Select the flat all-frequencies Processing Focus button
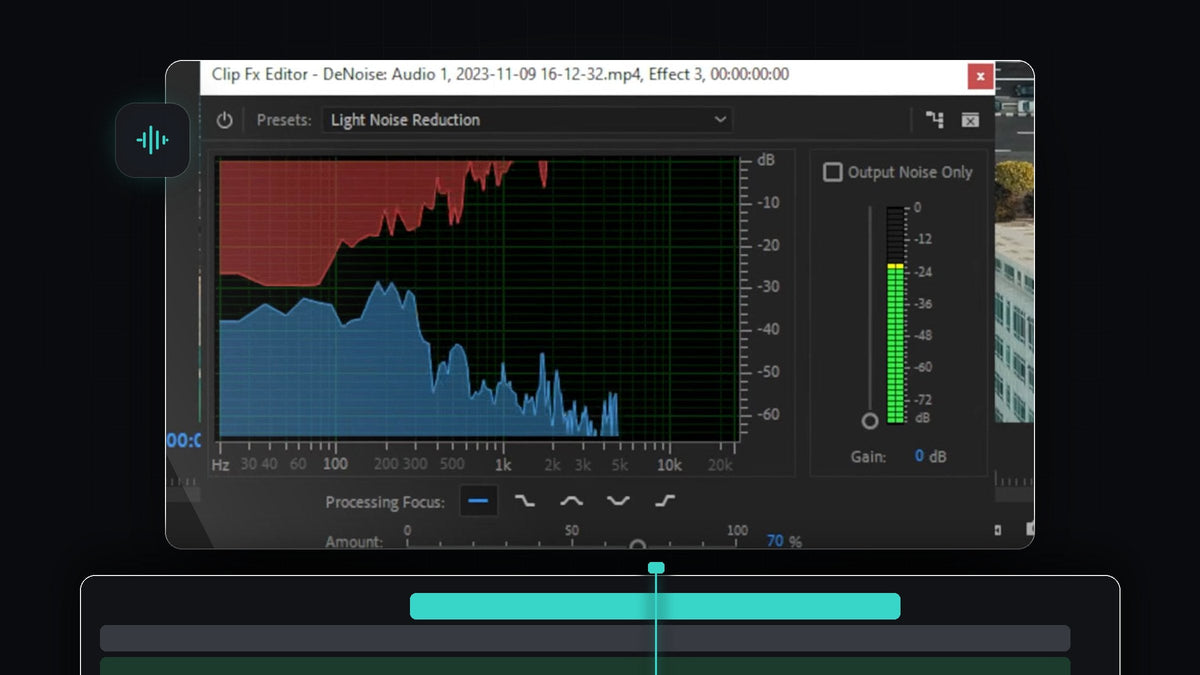The image size is (1200, 675). pyautogui.click(x=479, y=501)
